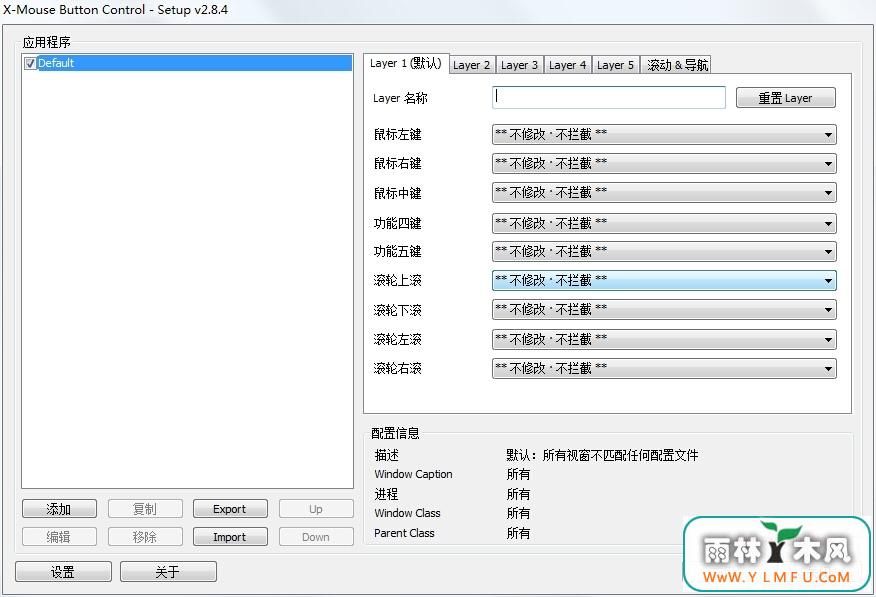
Task: Expand the 功能五键 dropdown
Action: pyautogui.click(x=664, y=251)
